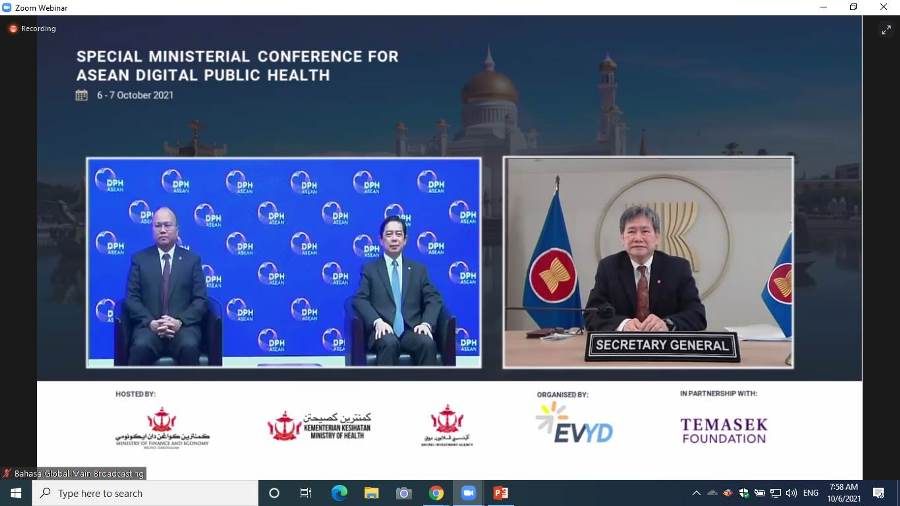Open Task View on the taskbar
The image size is (900, 506).
click(306, 493)
